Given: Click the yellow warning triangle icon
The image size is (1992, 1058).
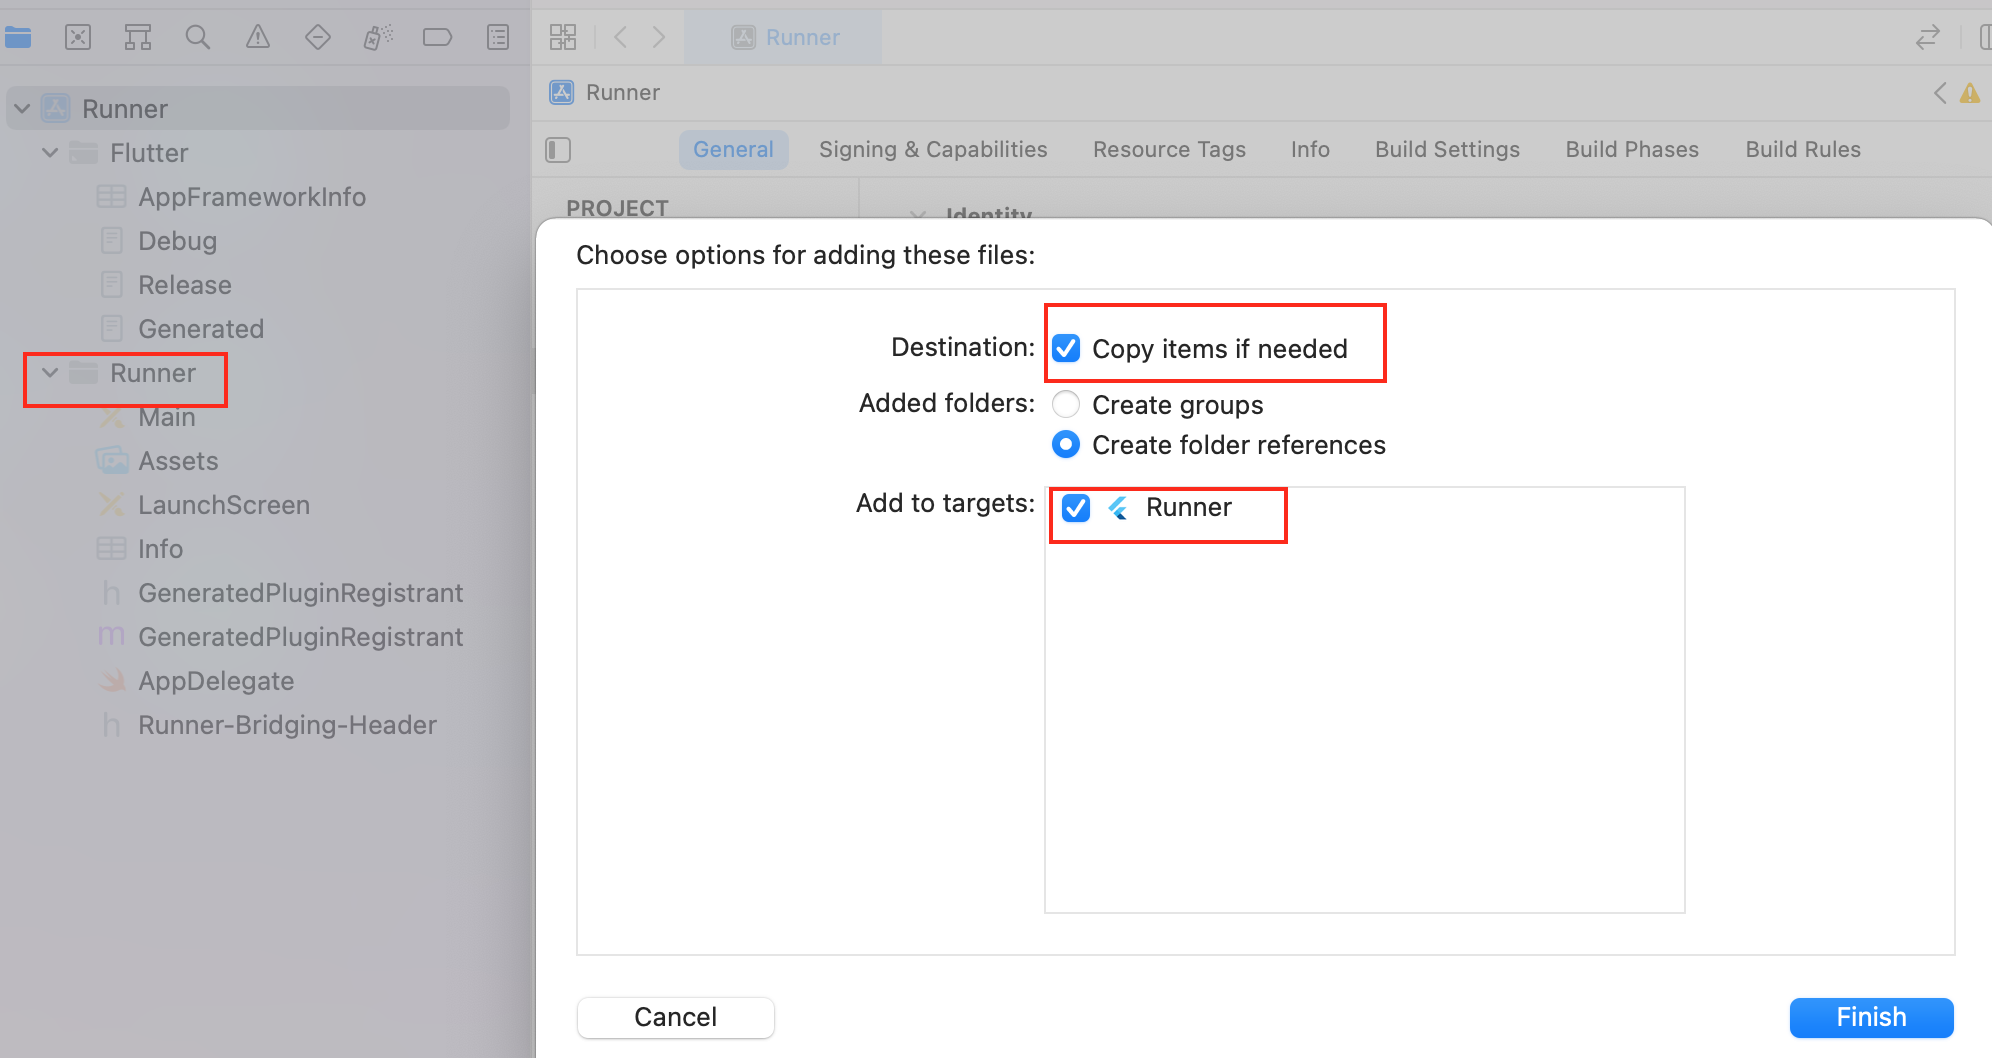Looking at the screenshot, I should point(1970,93).
